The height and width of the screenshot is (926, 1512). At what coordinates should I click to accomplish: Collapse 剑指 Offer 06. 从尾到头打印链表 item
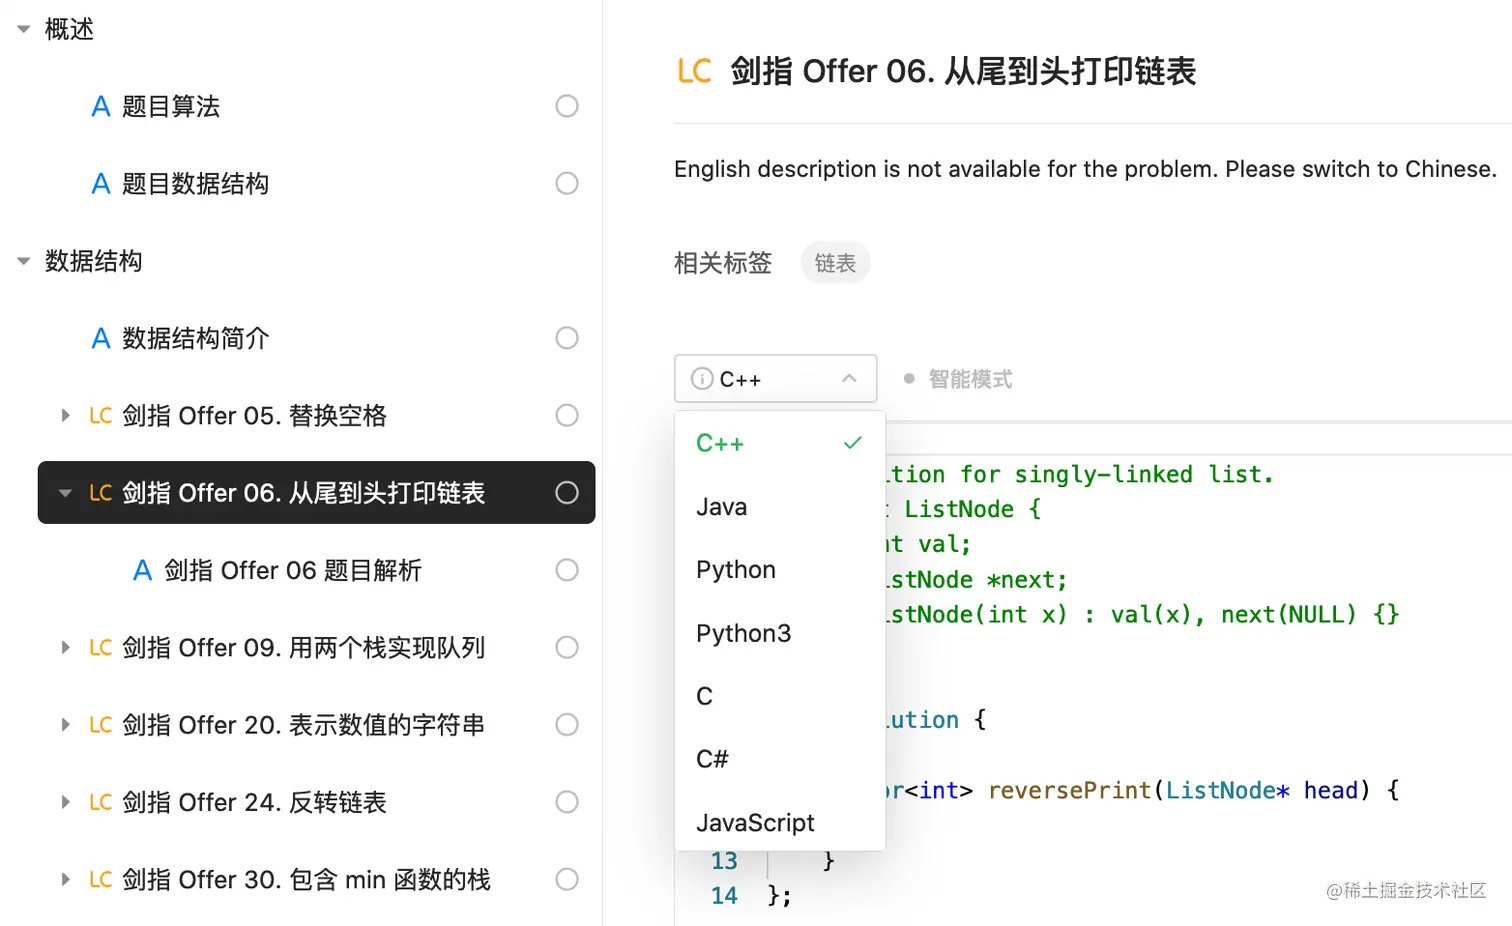click(x=65, y=493)
